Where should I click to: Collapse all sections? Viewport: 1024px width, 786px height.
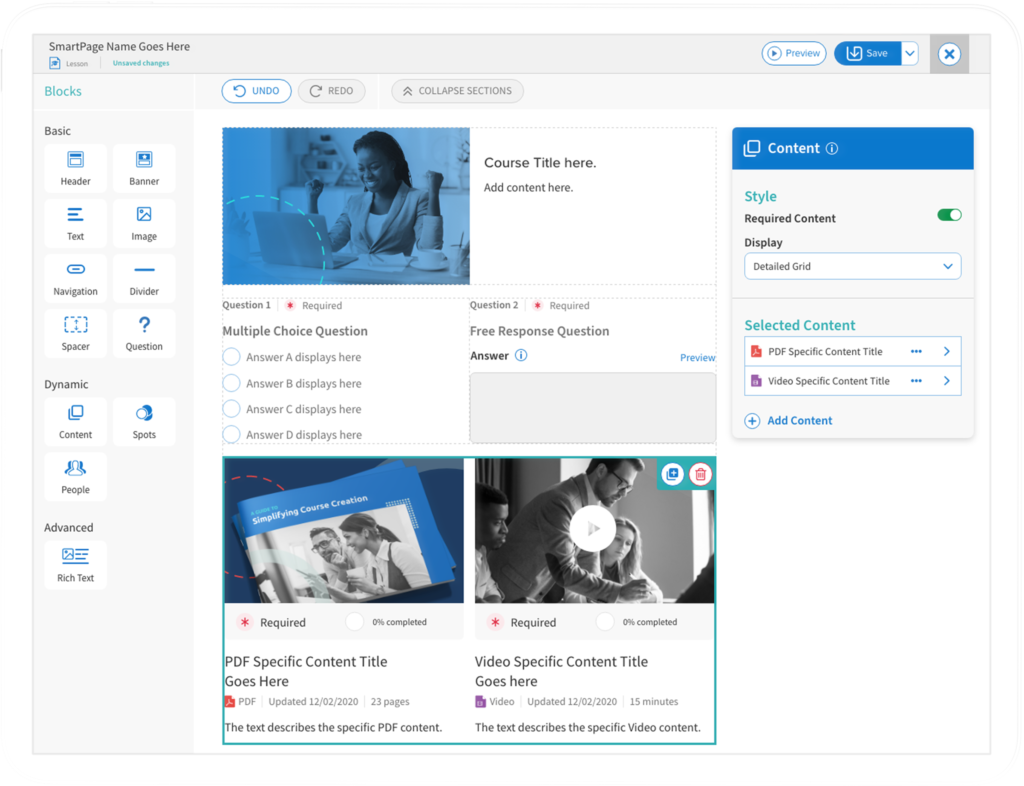(x=457, y=91)
